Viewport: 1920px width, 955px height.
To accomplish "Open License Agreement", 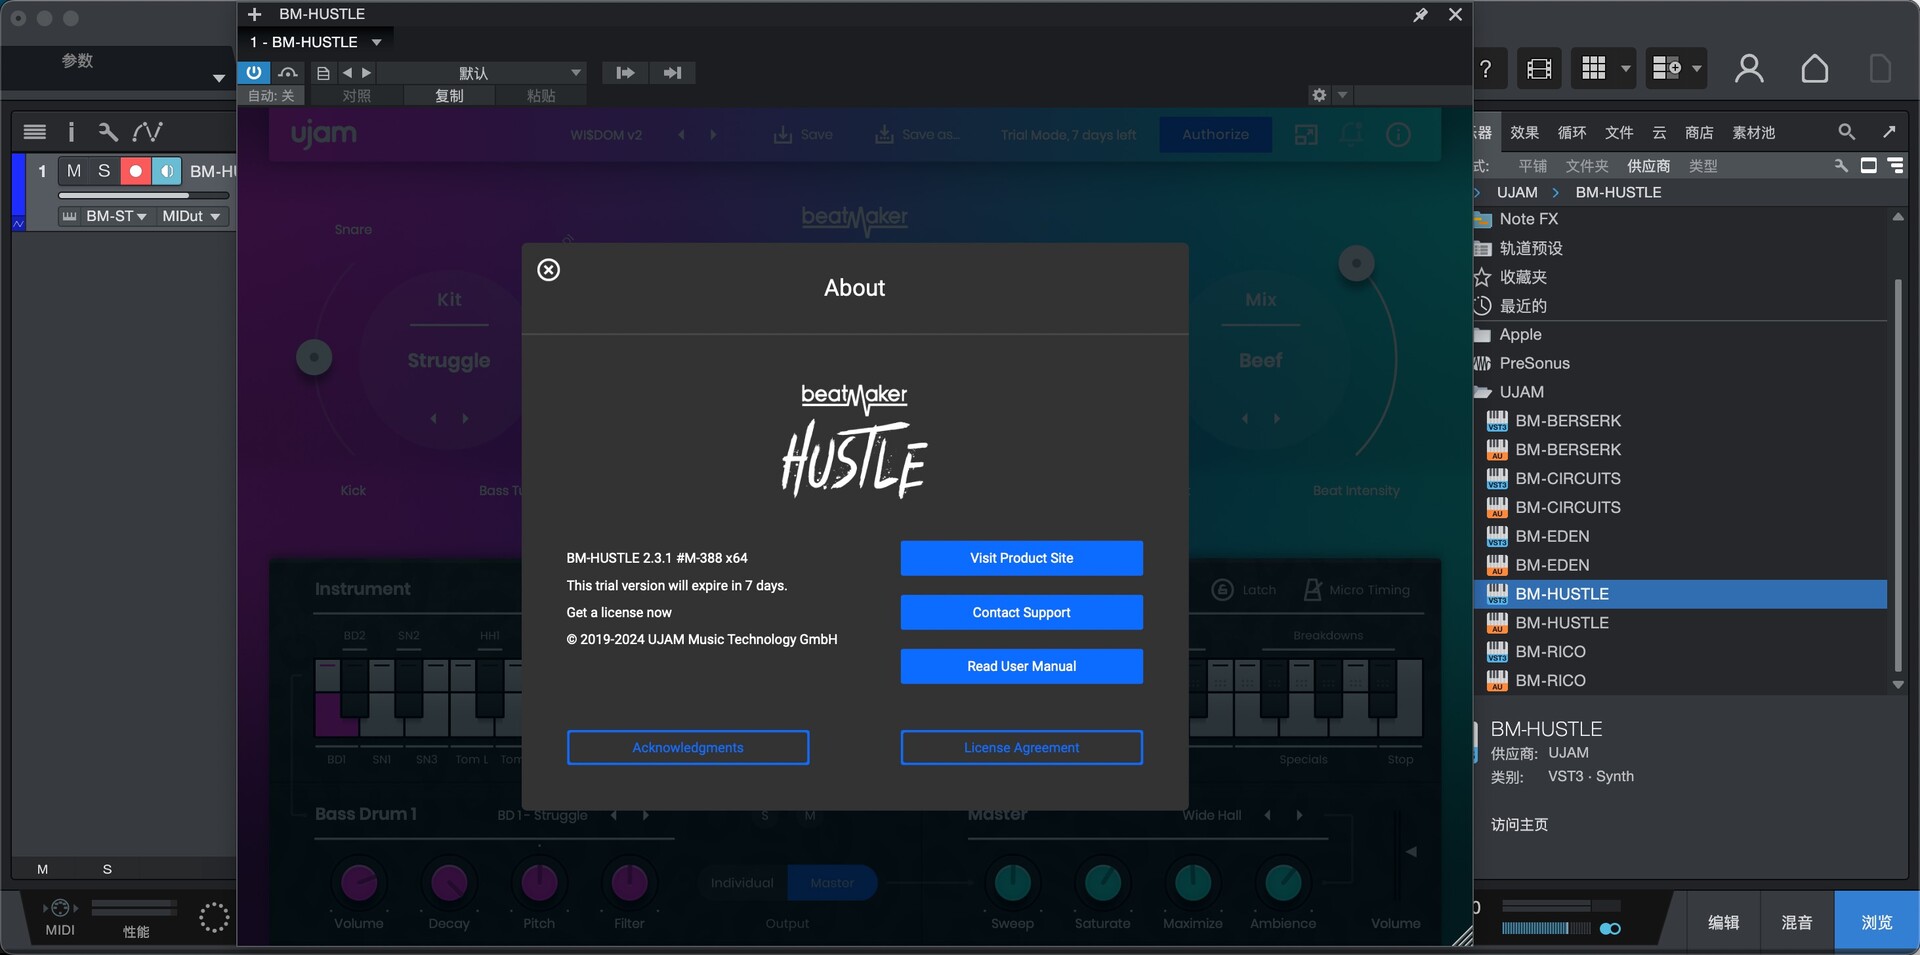I will click(1021, 747).
